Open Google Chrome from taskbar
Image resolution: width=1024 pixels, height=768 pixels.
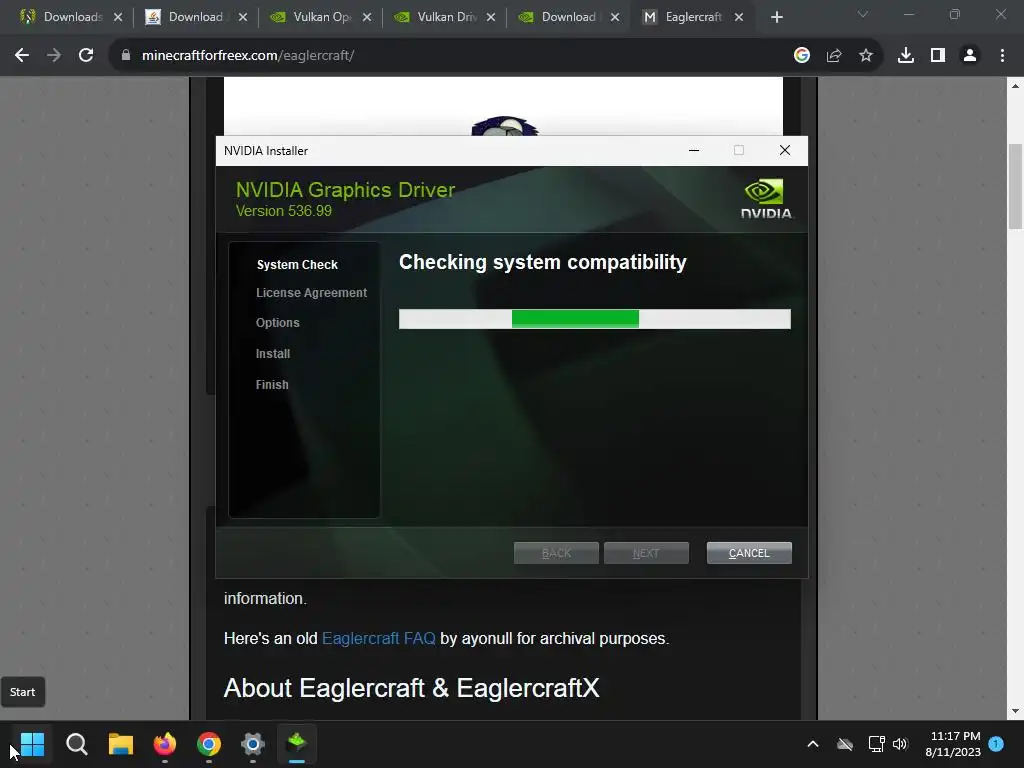[x=209, y=744]
